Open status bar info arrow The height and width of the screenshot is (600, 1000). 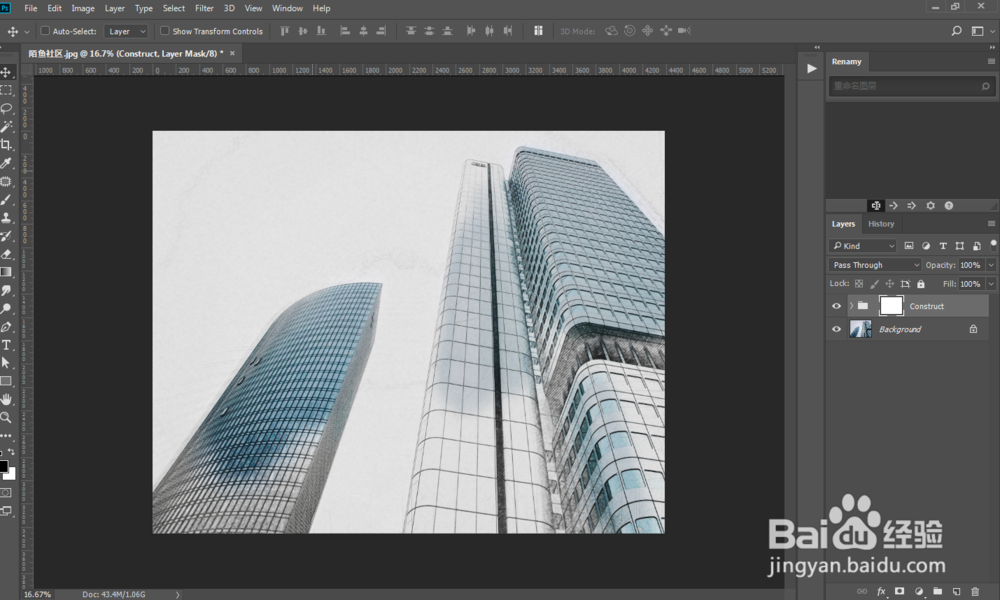(x=178, y=594)
